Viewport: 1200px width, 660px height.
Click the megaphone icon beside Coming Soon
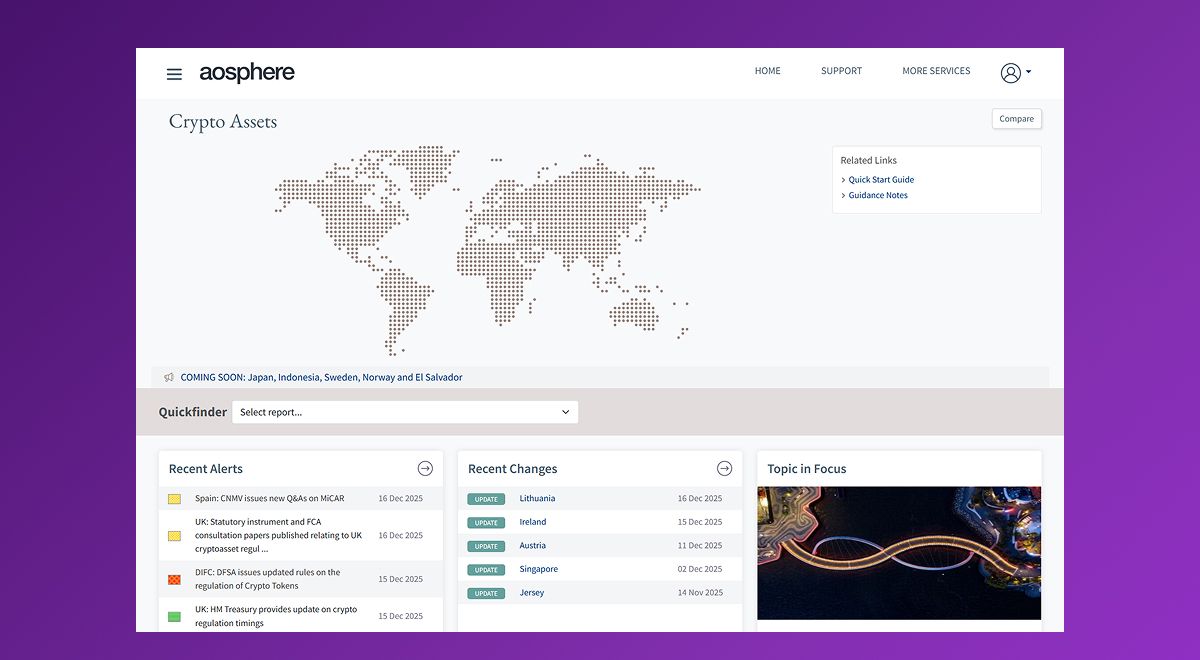click(168, 378)
